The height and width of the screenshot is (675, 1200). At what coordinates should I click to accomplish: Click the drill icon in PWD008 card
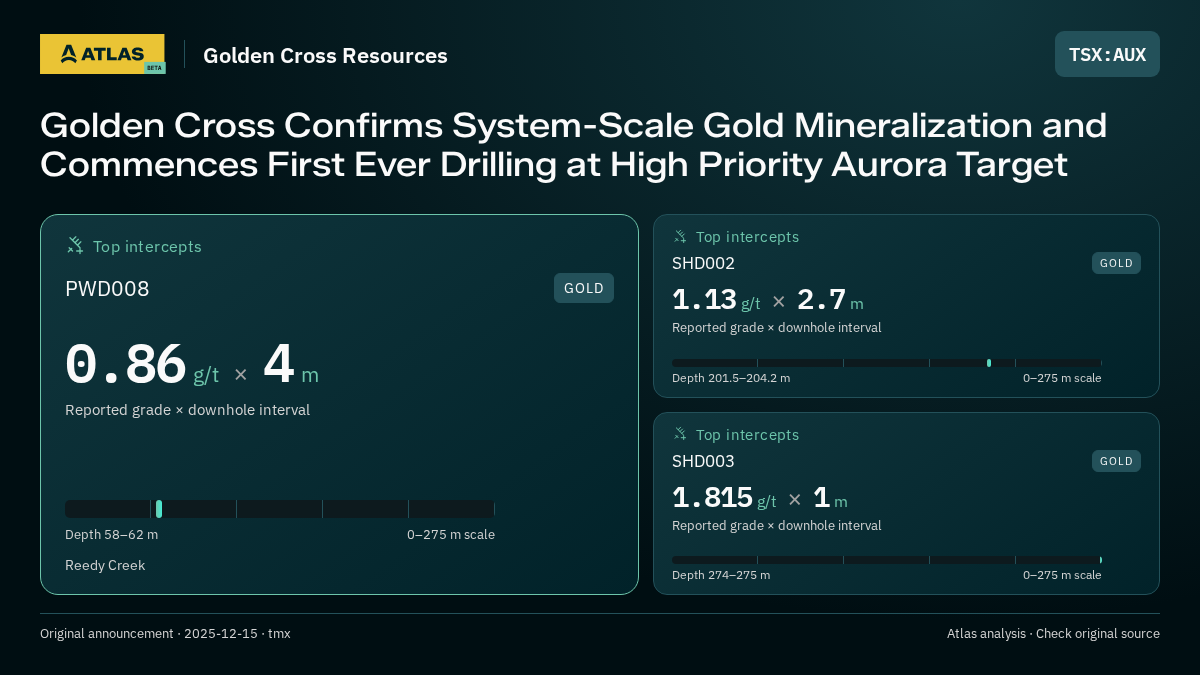(75, 246)
